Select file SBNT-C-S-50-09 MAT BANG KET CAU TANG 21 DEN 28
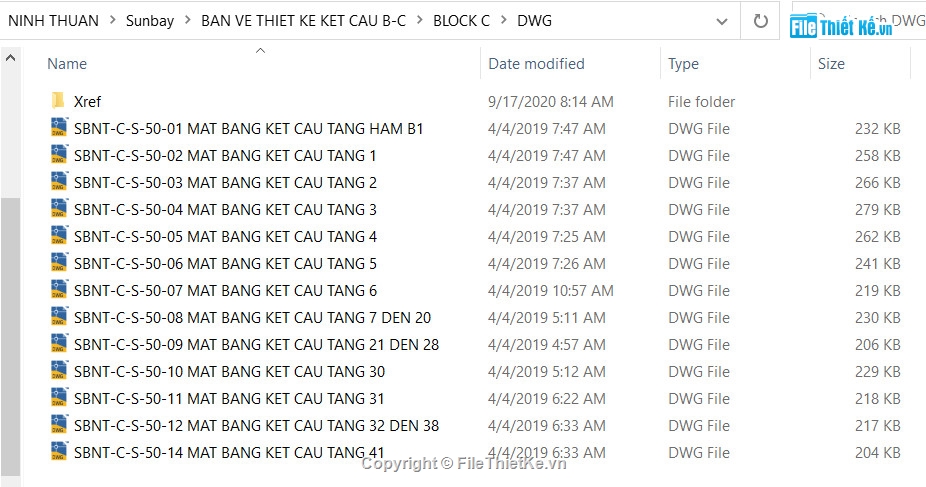926x487 pixels. (256, 344)
